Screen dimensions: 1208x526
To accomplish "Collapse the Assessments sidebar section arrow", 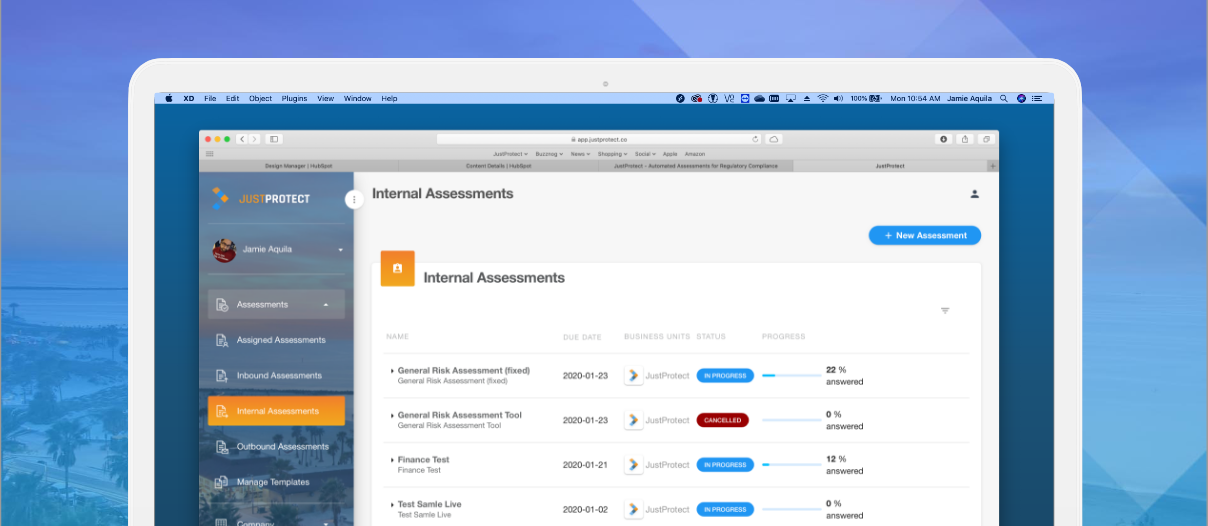I will 326,304.
